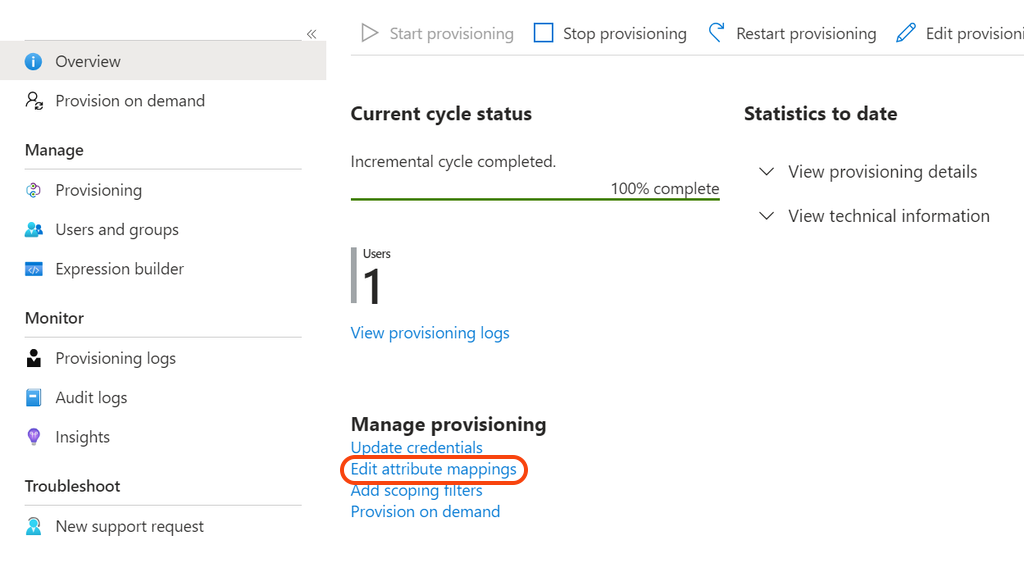Click the Expression builder icon
The width and height of the screenshot is (1024, 566).
pos(34,269)
